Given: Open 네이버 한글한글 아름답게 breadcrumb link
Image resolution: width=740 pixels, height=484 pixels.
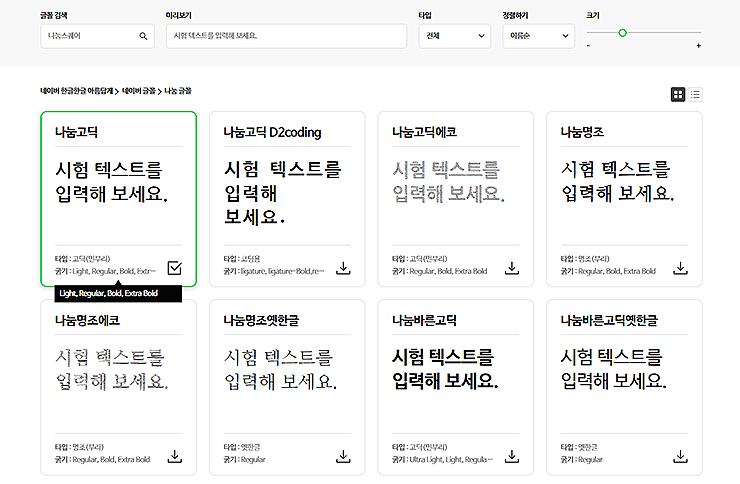Looking at the screenshot, I should [76, 91].
